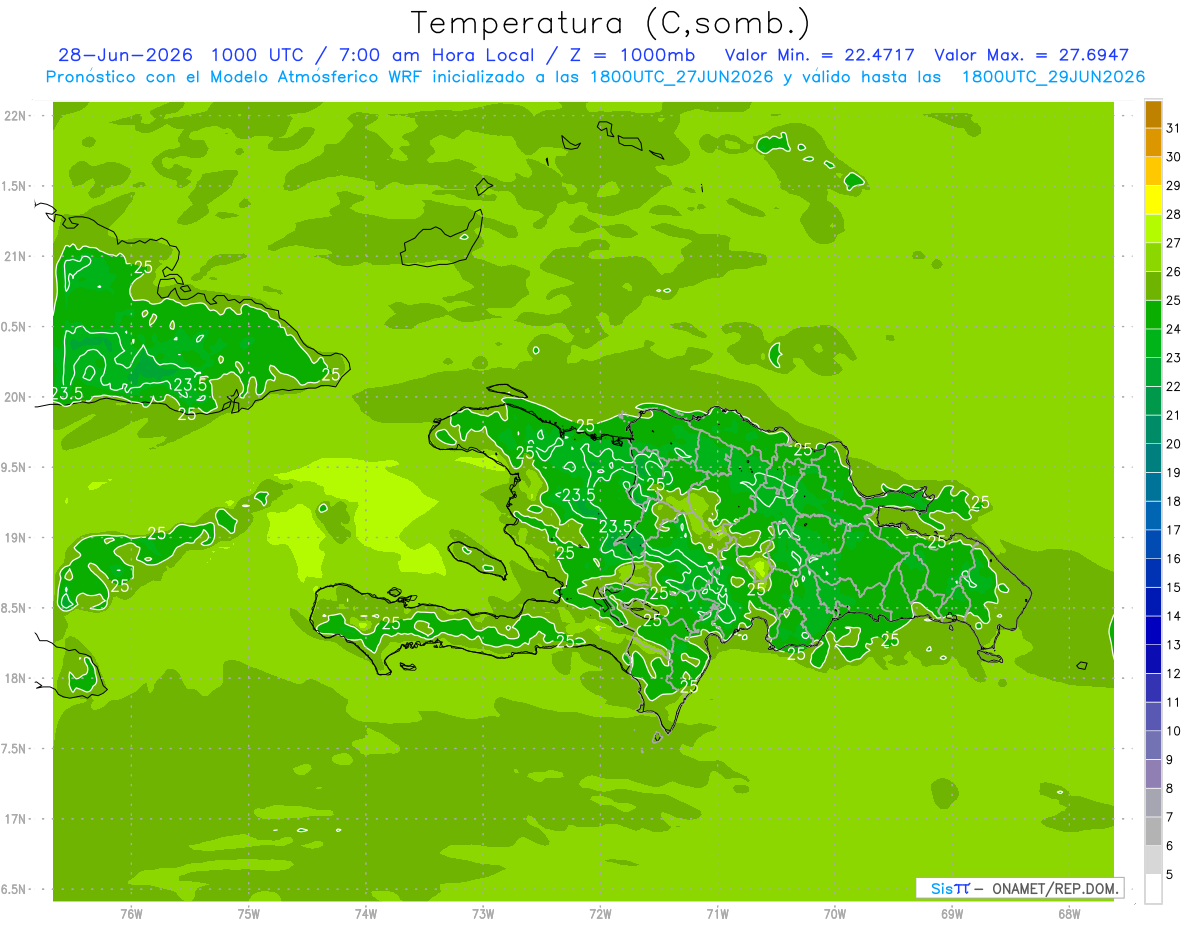Image resolution: width=1200 pixels, height=927 pixels.
Task: Pick the teal swatch between legend 19 and 20
Action: pyautogui.click(x=1153, y=458)
